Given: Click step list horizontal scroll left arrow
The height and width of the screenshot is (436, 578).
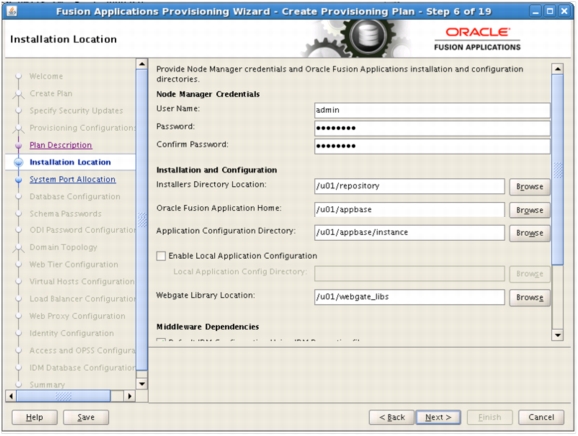Looking at the screenshot, I should (11, 396).
